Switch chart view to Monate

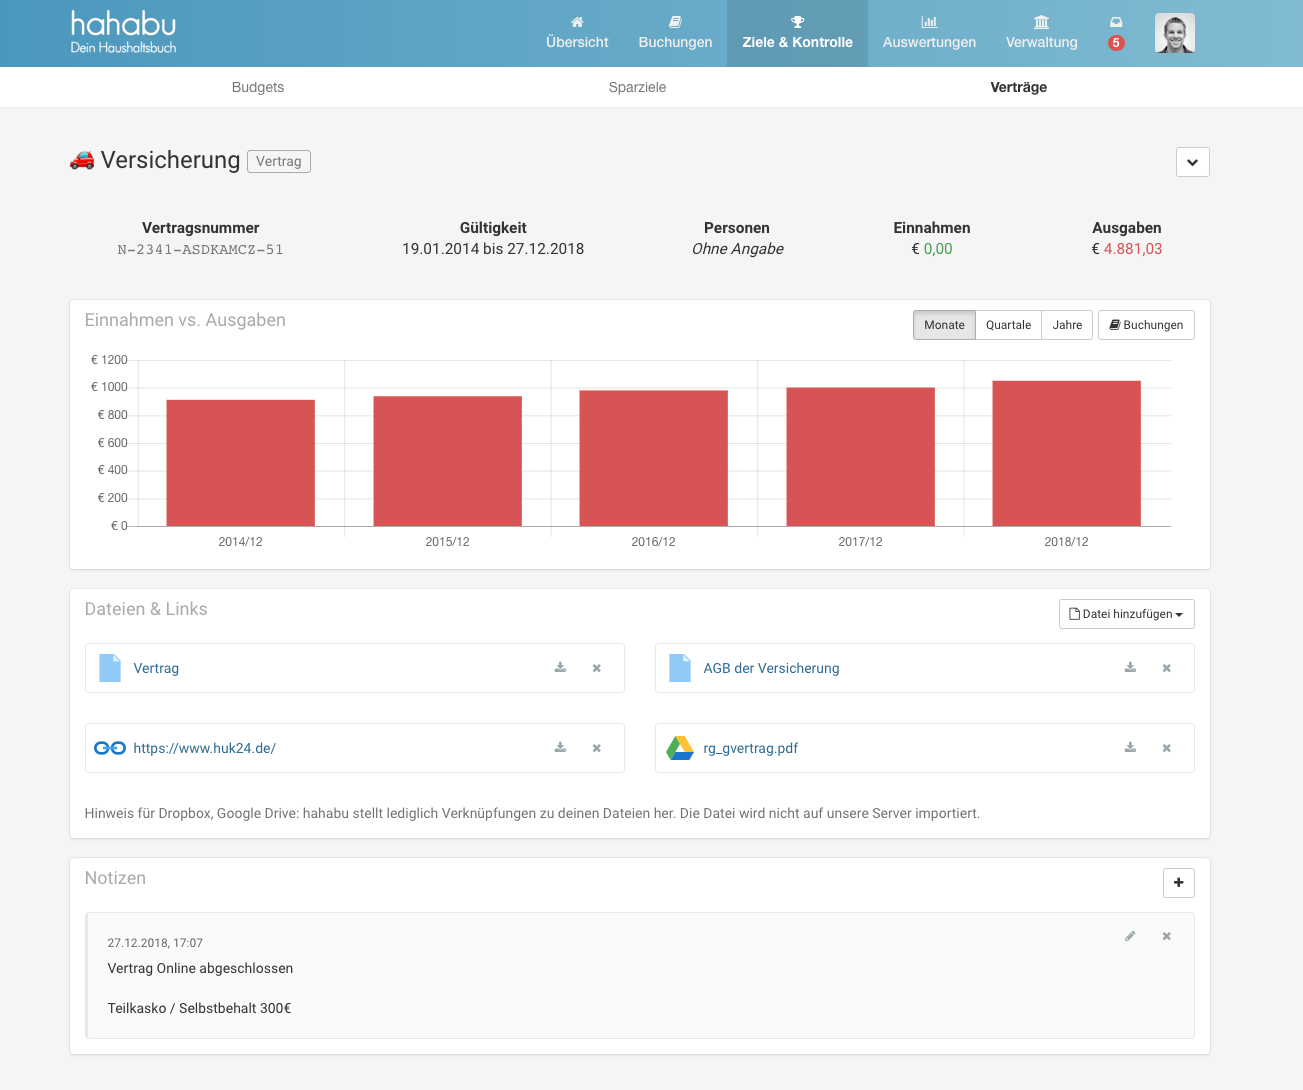[943, 325]
